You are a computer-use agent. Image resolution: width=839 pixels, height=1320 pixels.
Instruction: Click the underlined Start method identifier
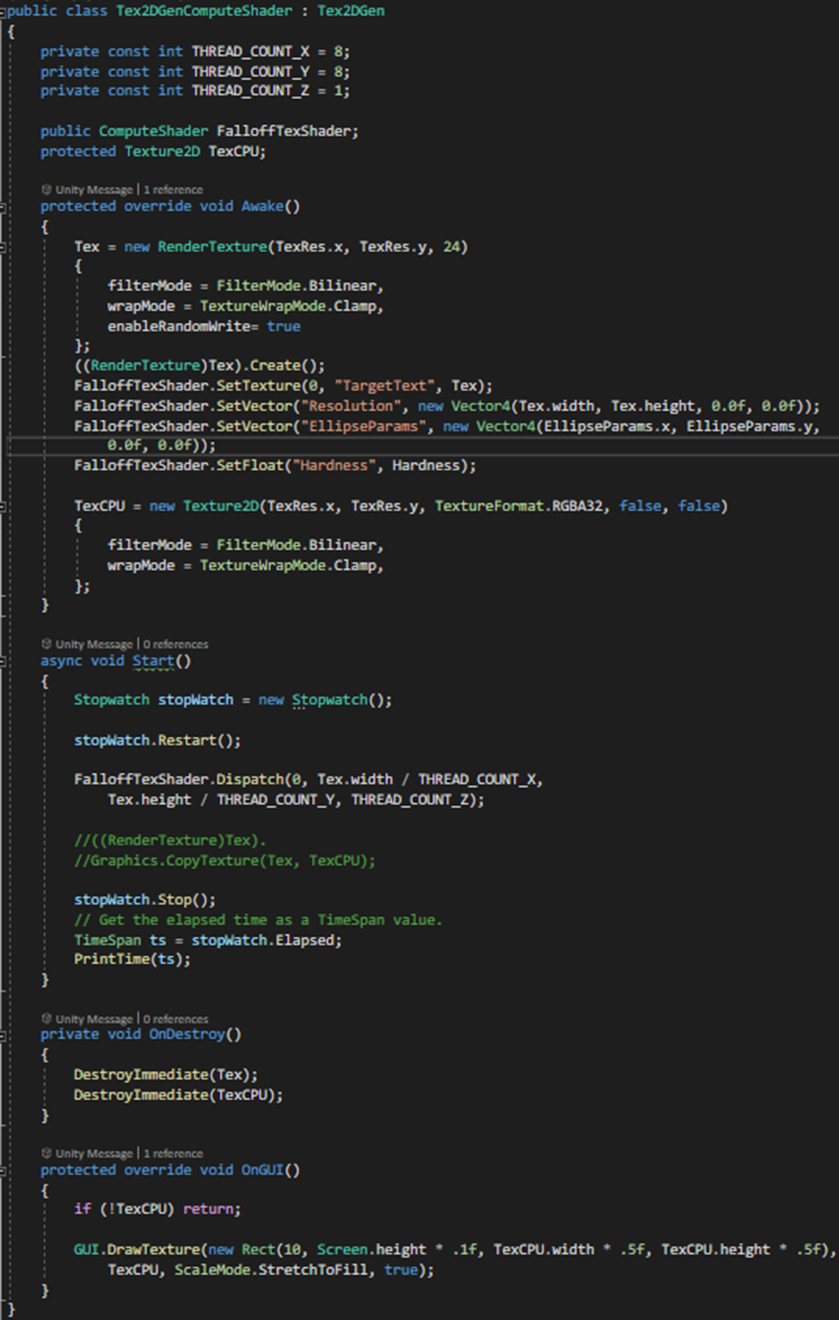[x=153, y=660]
